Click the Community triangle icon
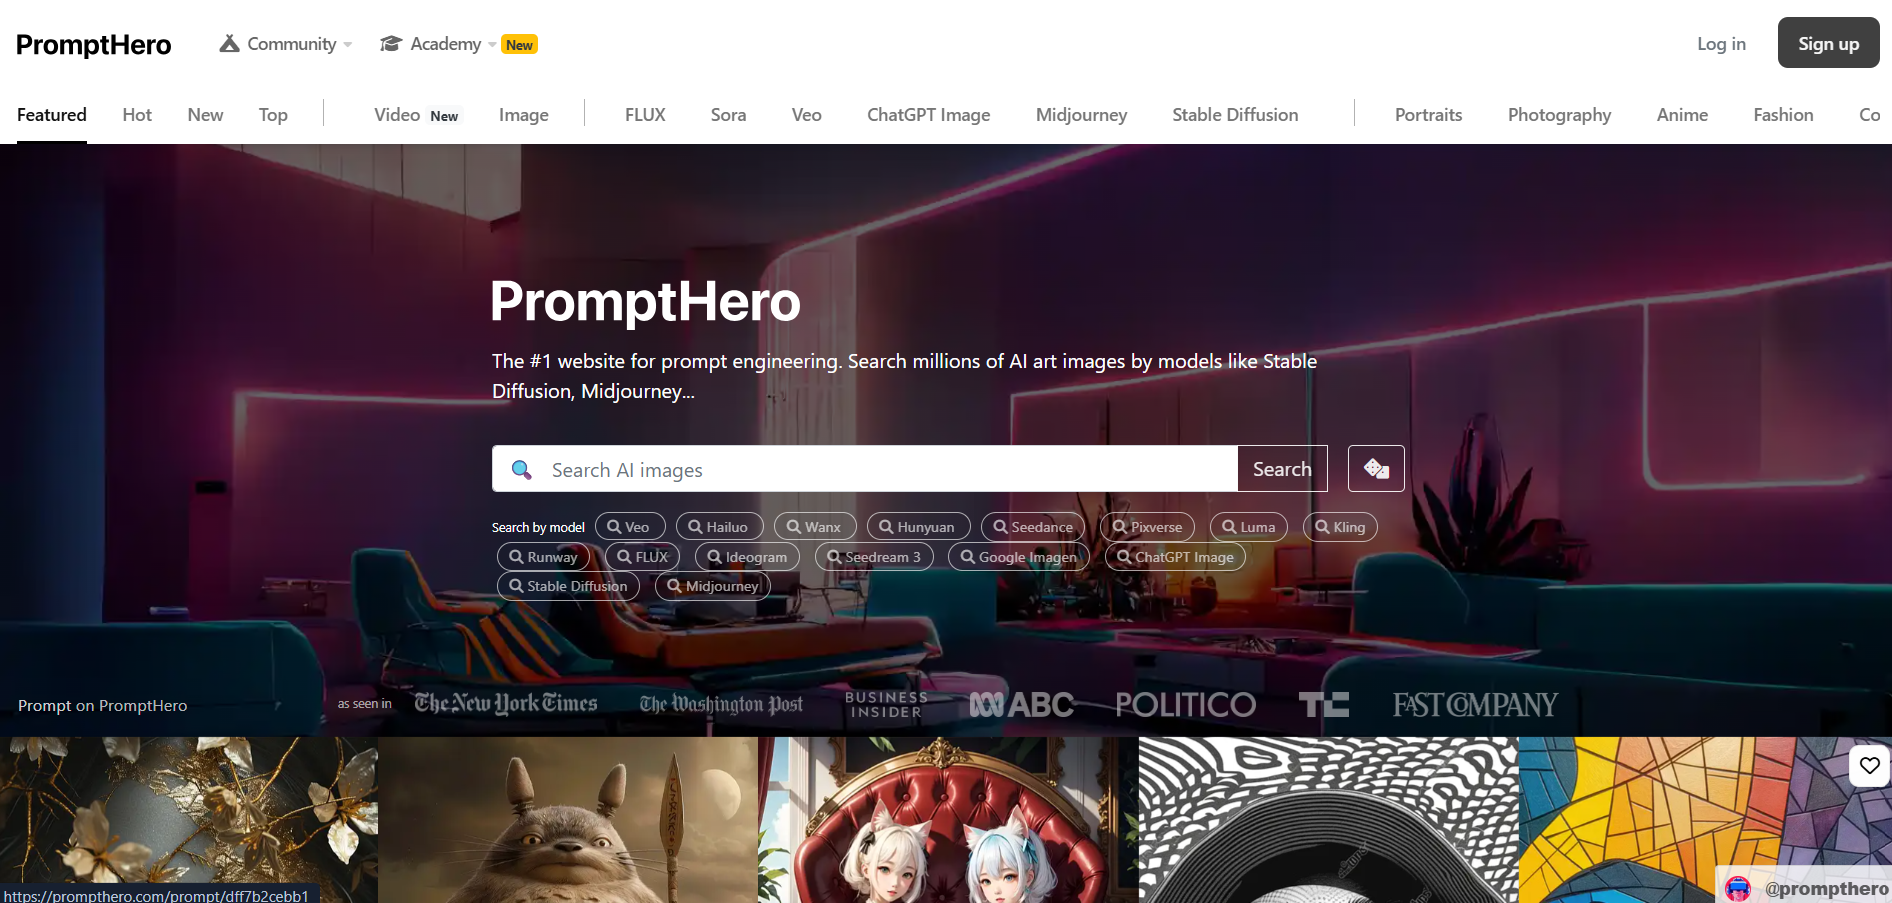The image size is (1892, 903). pos(230,44)
